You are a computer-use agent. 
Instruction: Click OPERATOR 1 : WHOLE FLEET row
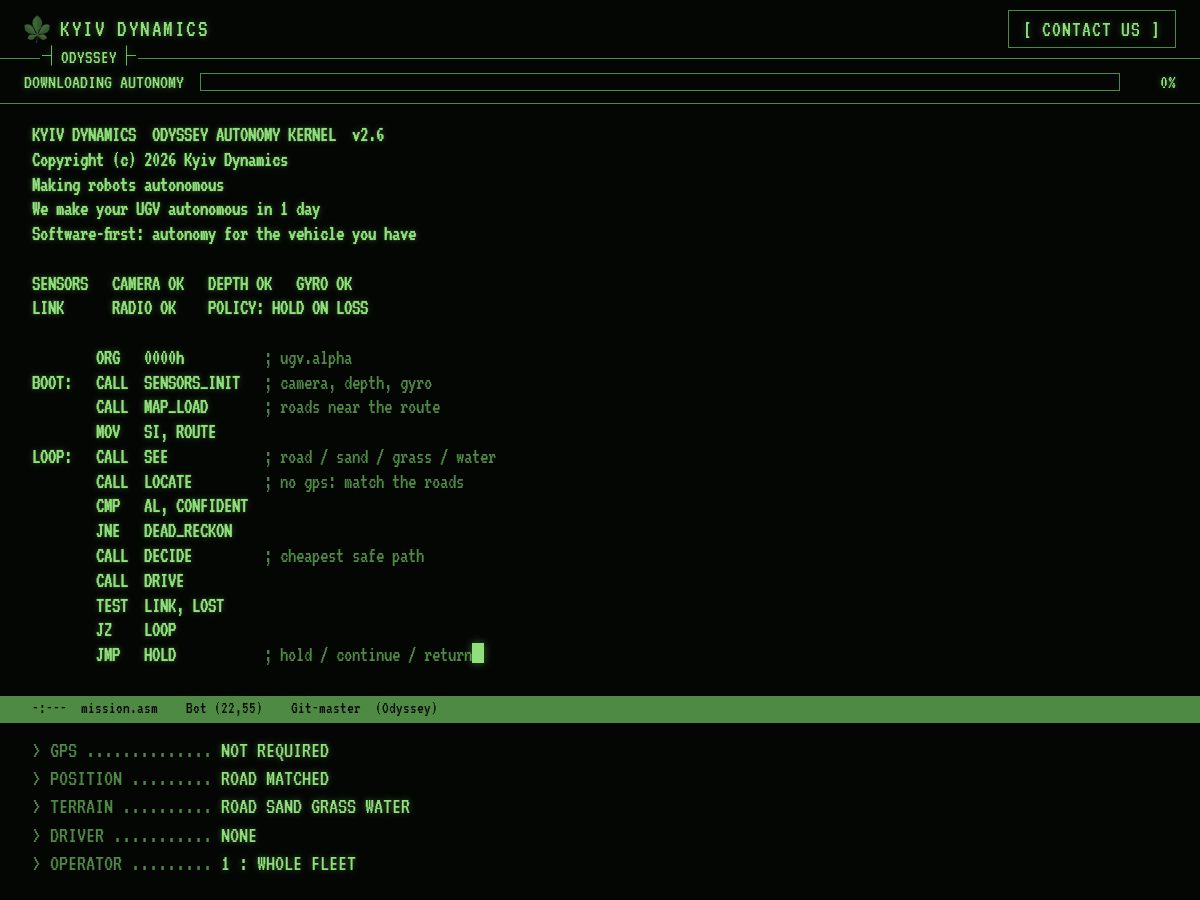click(194, 864)
